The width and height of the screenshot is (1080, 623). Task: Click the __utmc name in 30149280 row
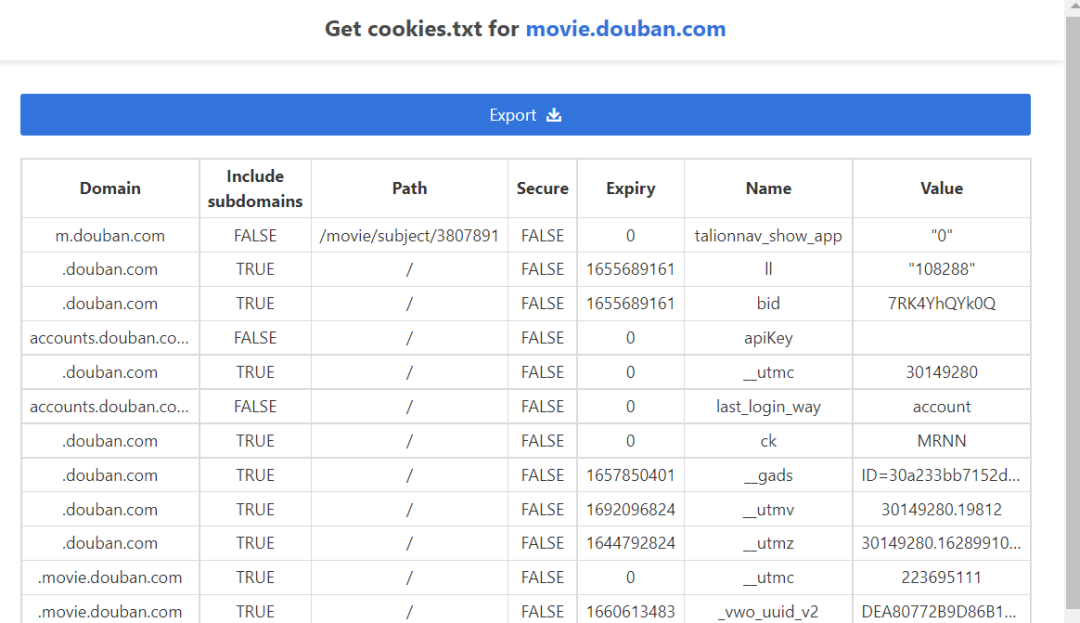(x=769, y=372)
